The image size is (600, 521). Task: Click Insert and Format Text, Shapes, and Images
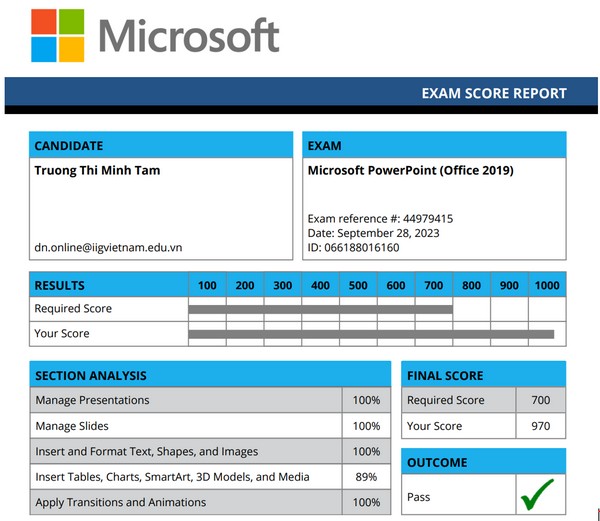click(147, 451)
